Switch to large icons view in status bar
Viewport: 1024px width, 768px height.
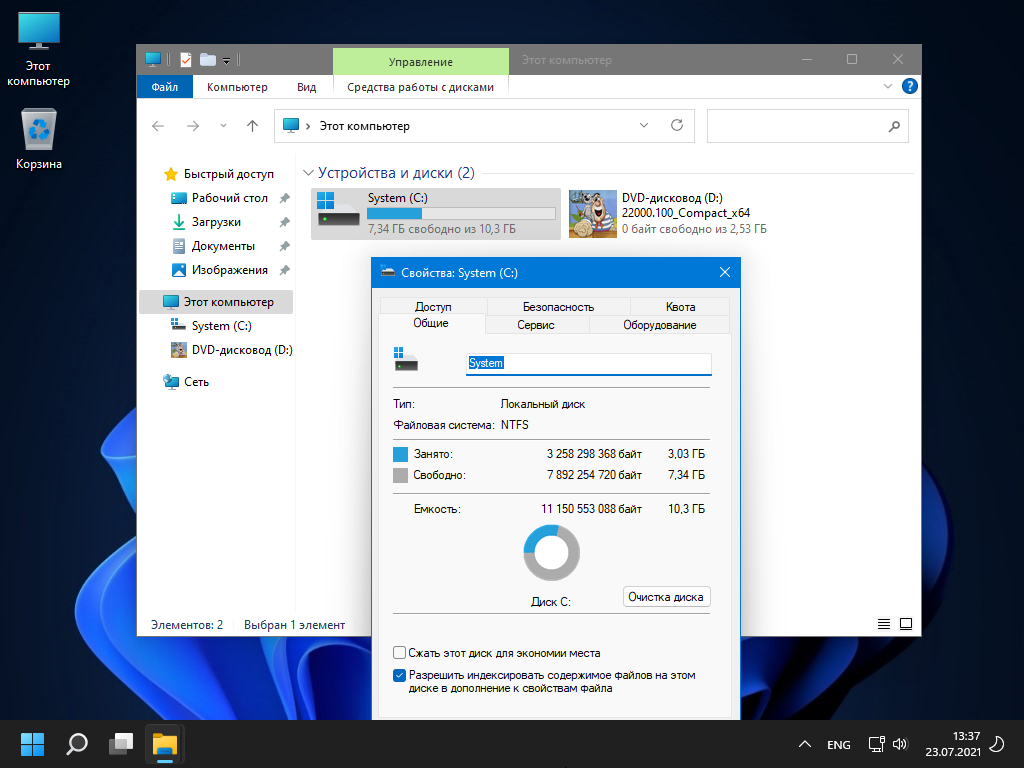906,624
